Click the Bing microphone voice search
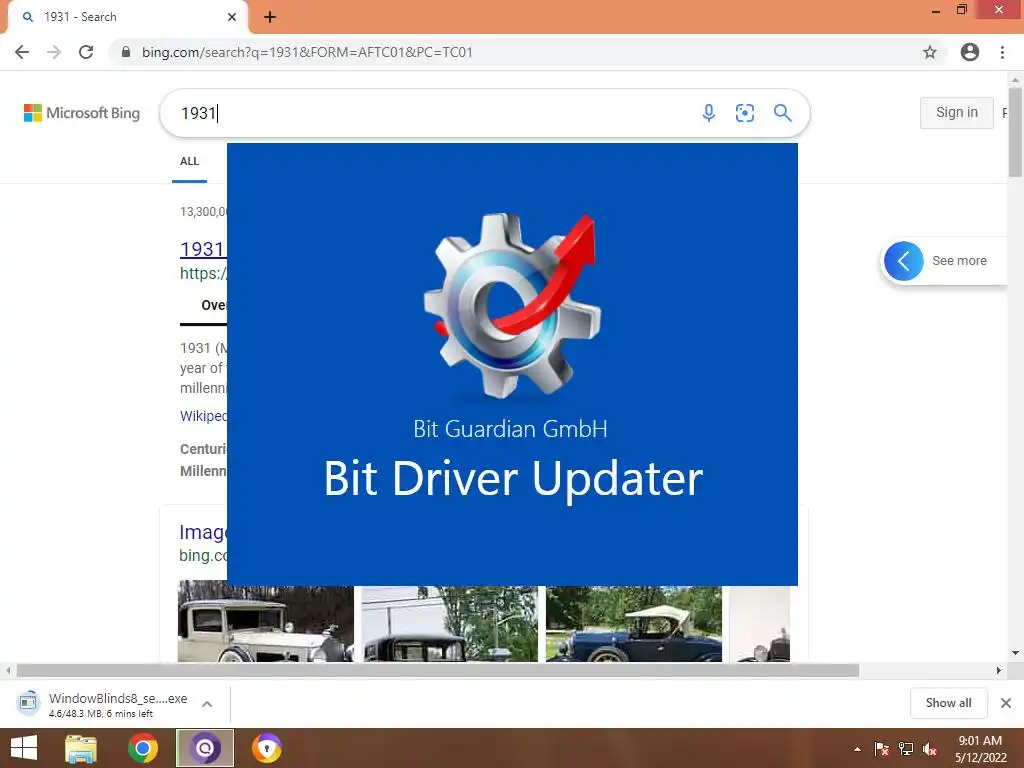Viewport: 1024px width, 768px height. pyautogui.click(x=709, y=113)
